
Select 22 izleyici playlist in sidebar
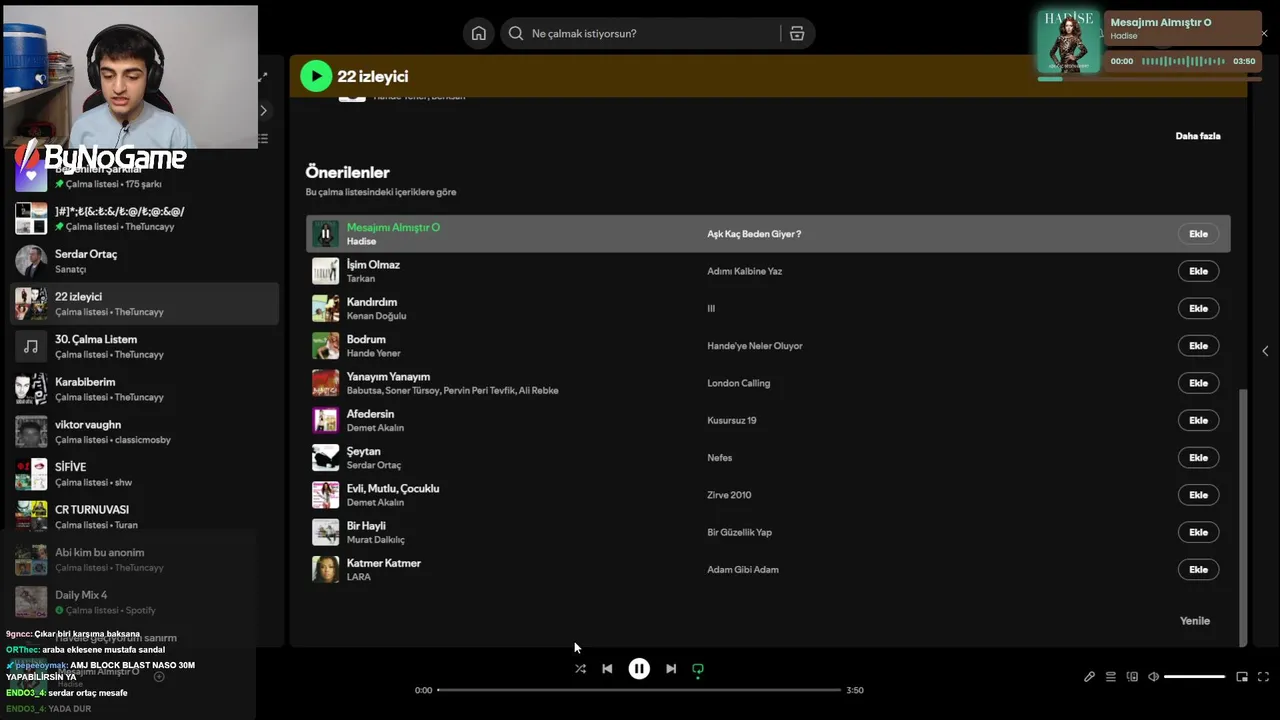pos(145,304)
